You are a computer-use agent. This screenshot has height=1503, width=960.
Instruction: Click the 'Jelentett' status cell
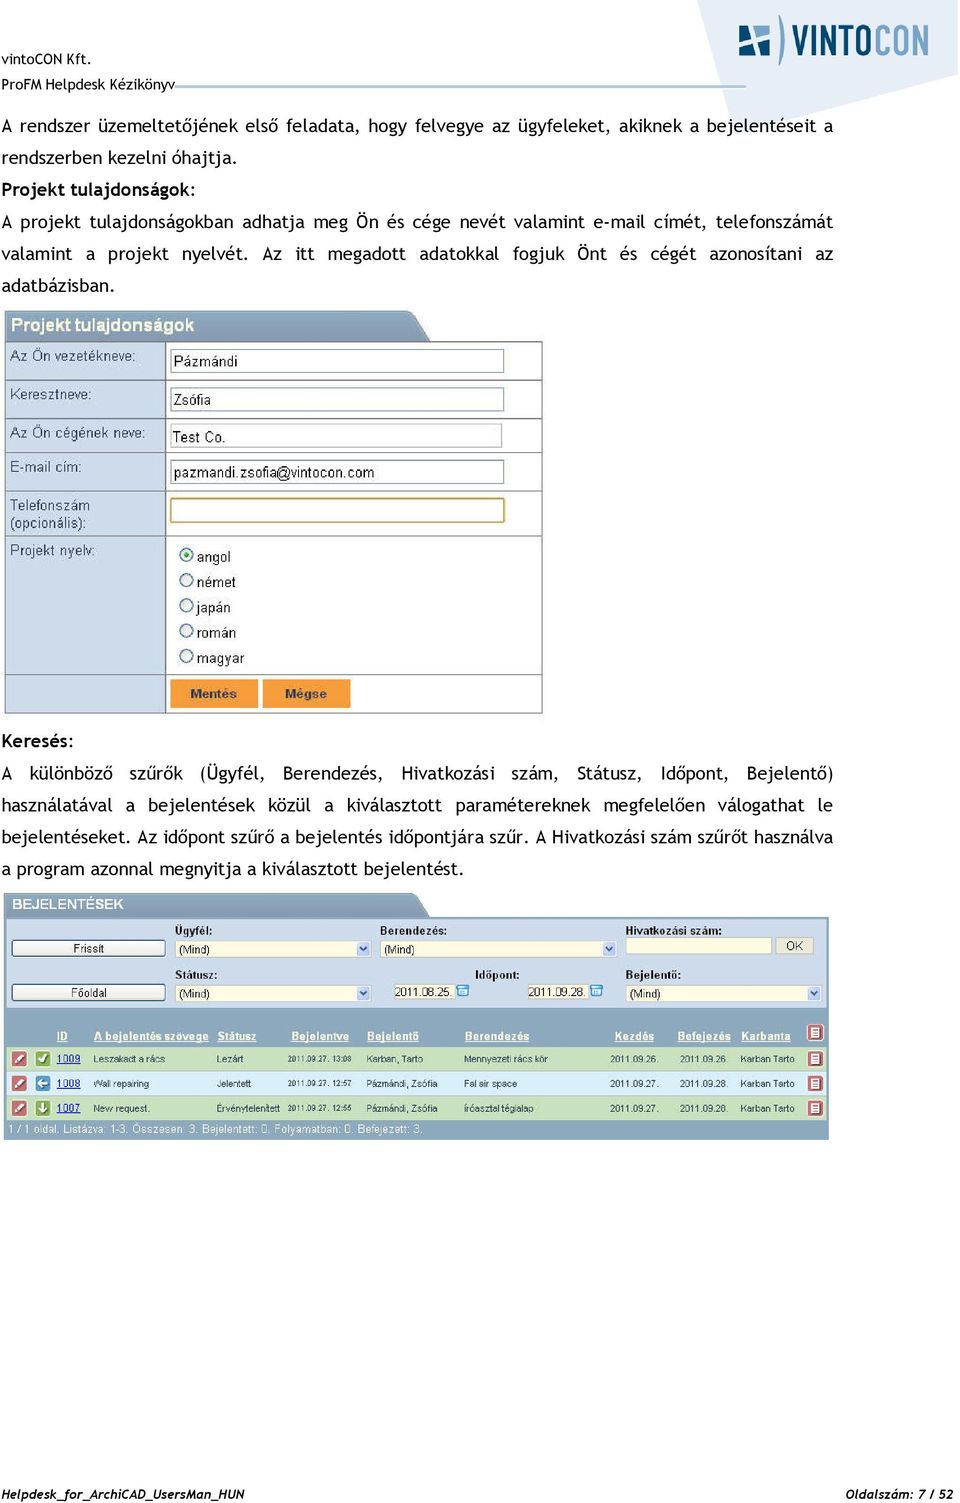tap(234, 1083)
